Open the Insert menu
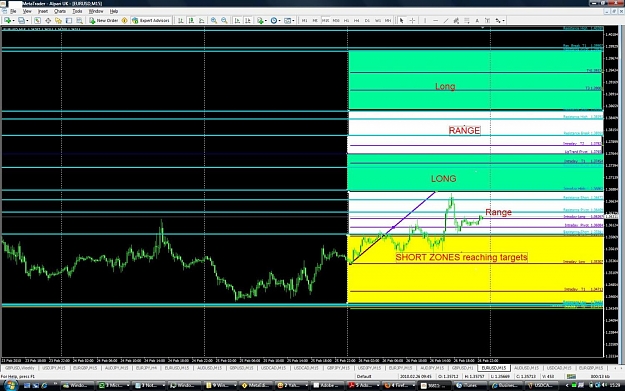The image size is (625, 391). point(43,11)
